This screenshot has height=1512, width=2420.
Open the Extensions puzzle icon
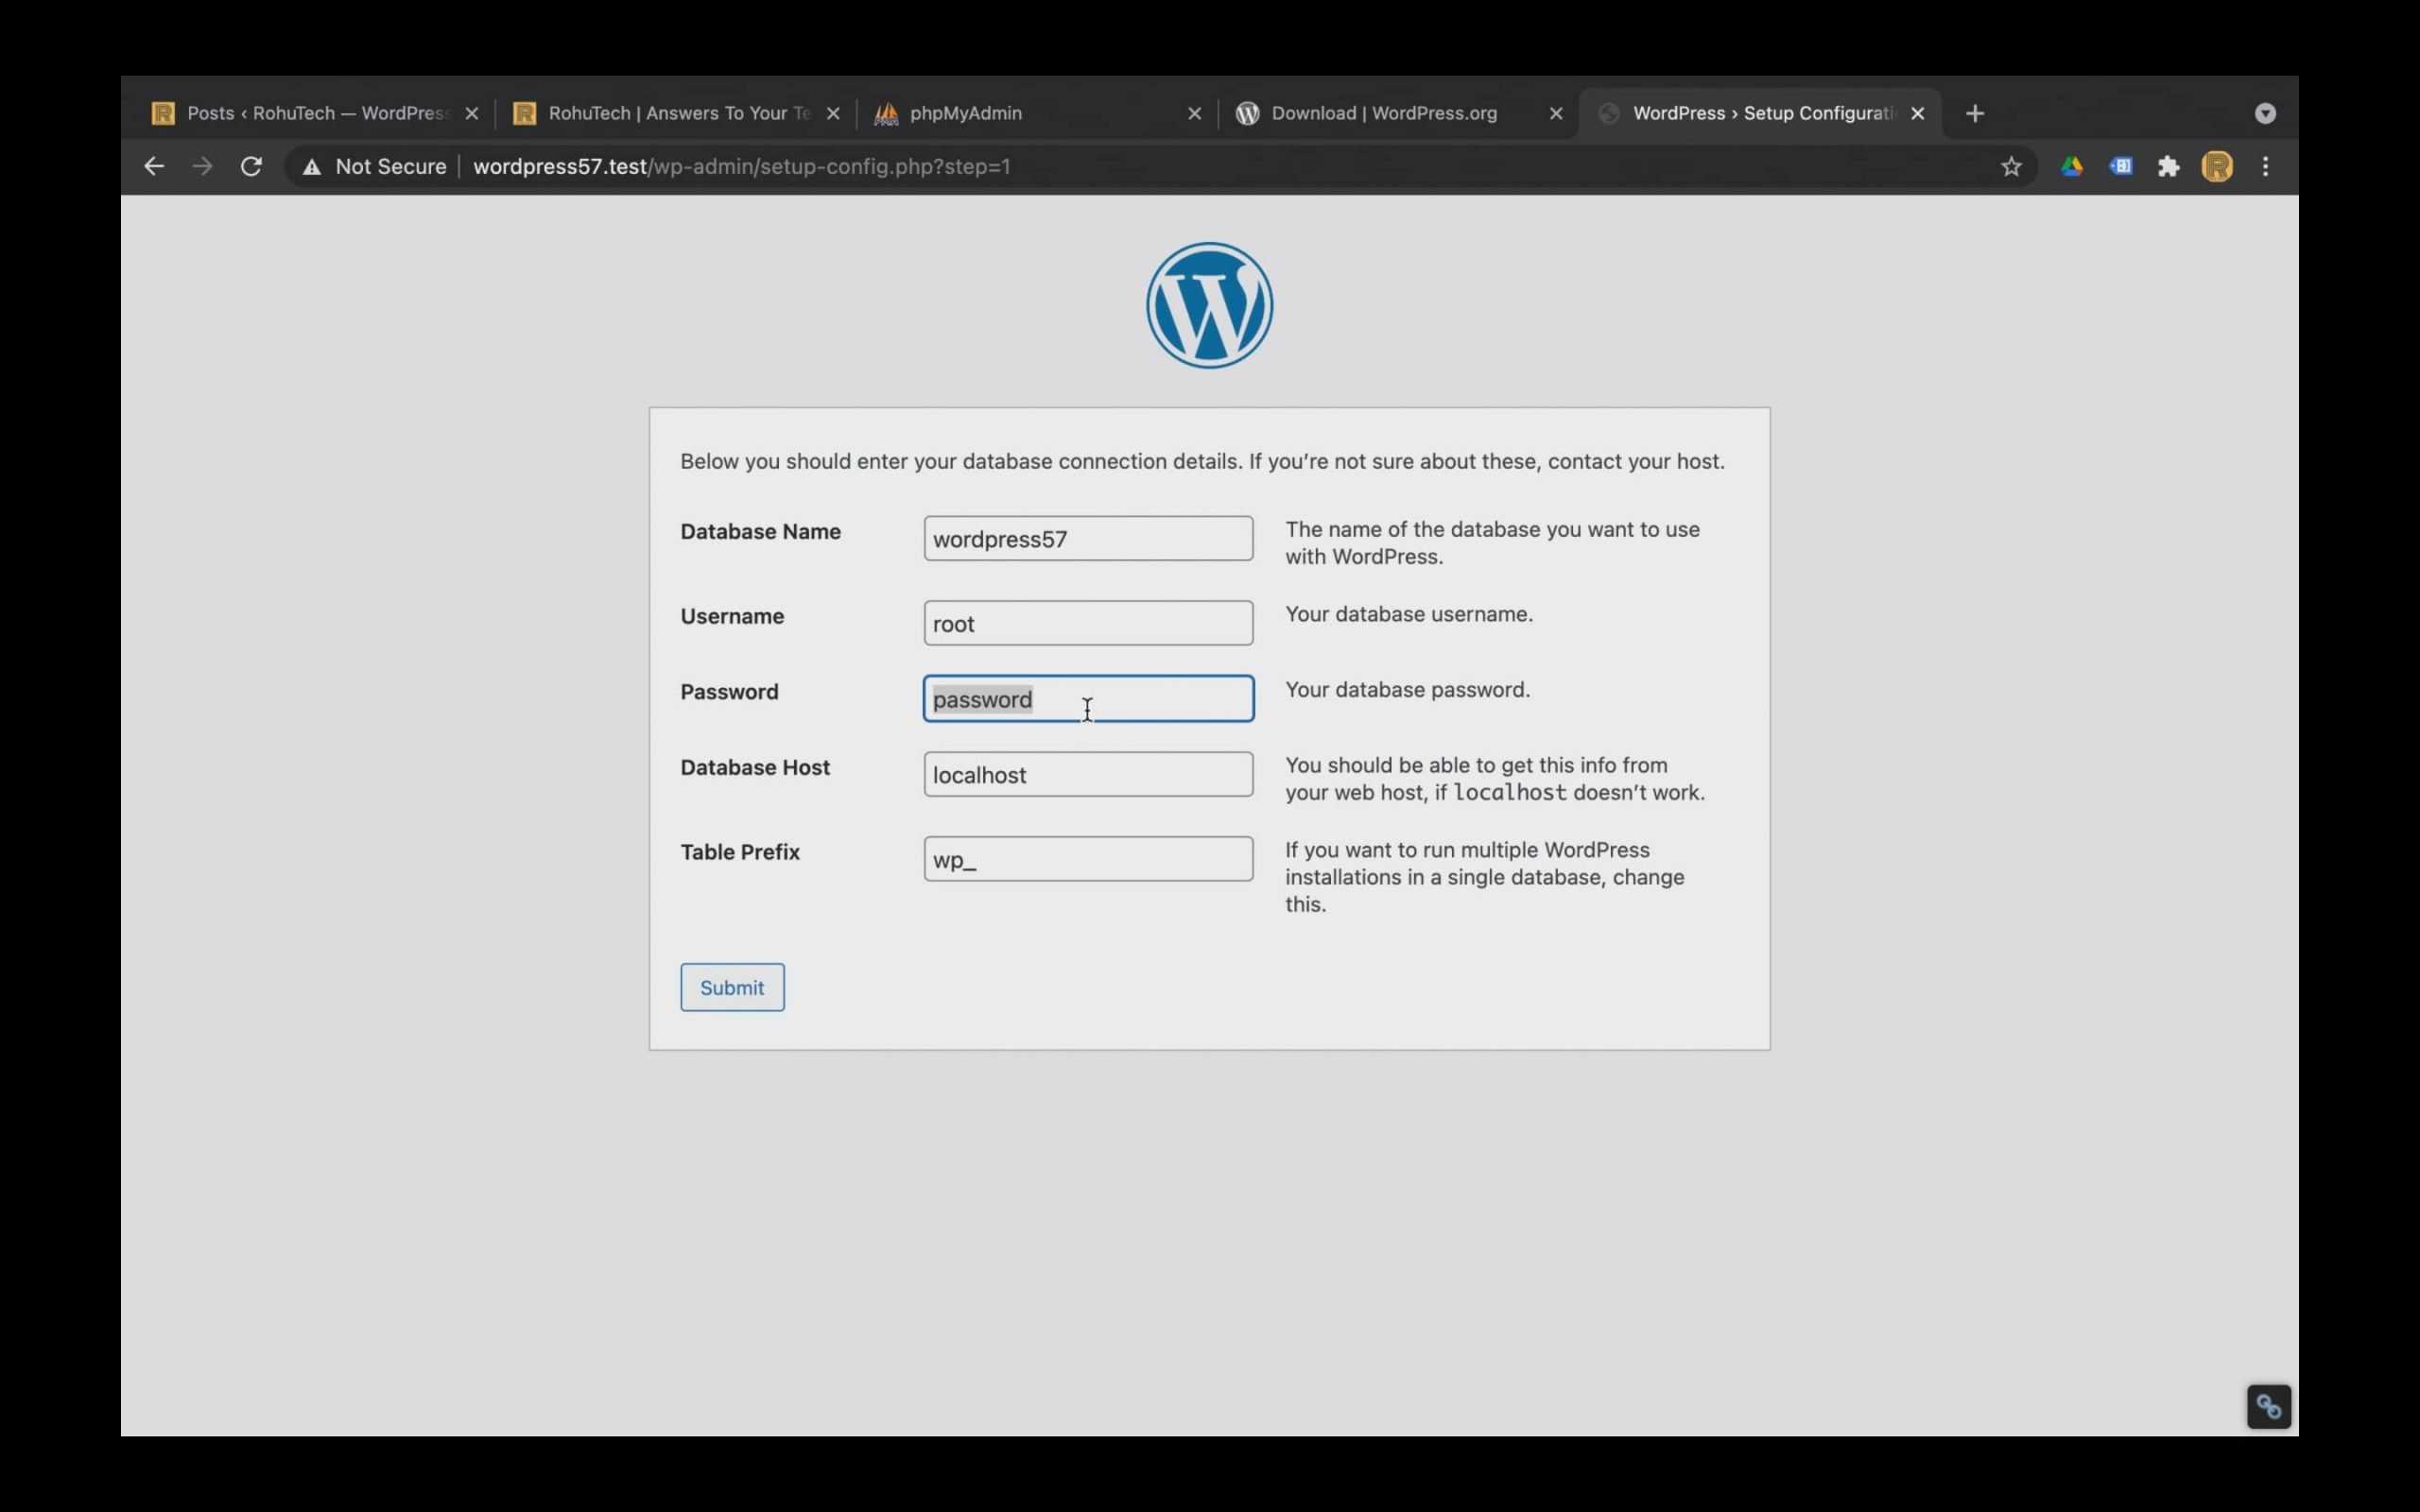click(2168, 166)
